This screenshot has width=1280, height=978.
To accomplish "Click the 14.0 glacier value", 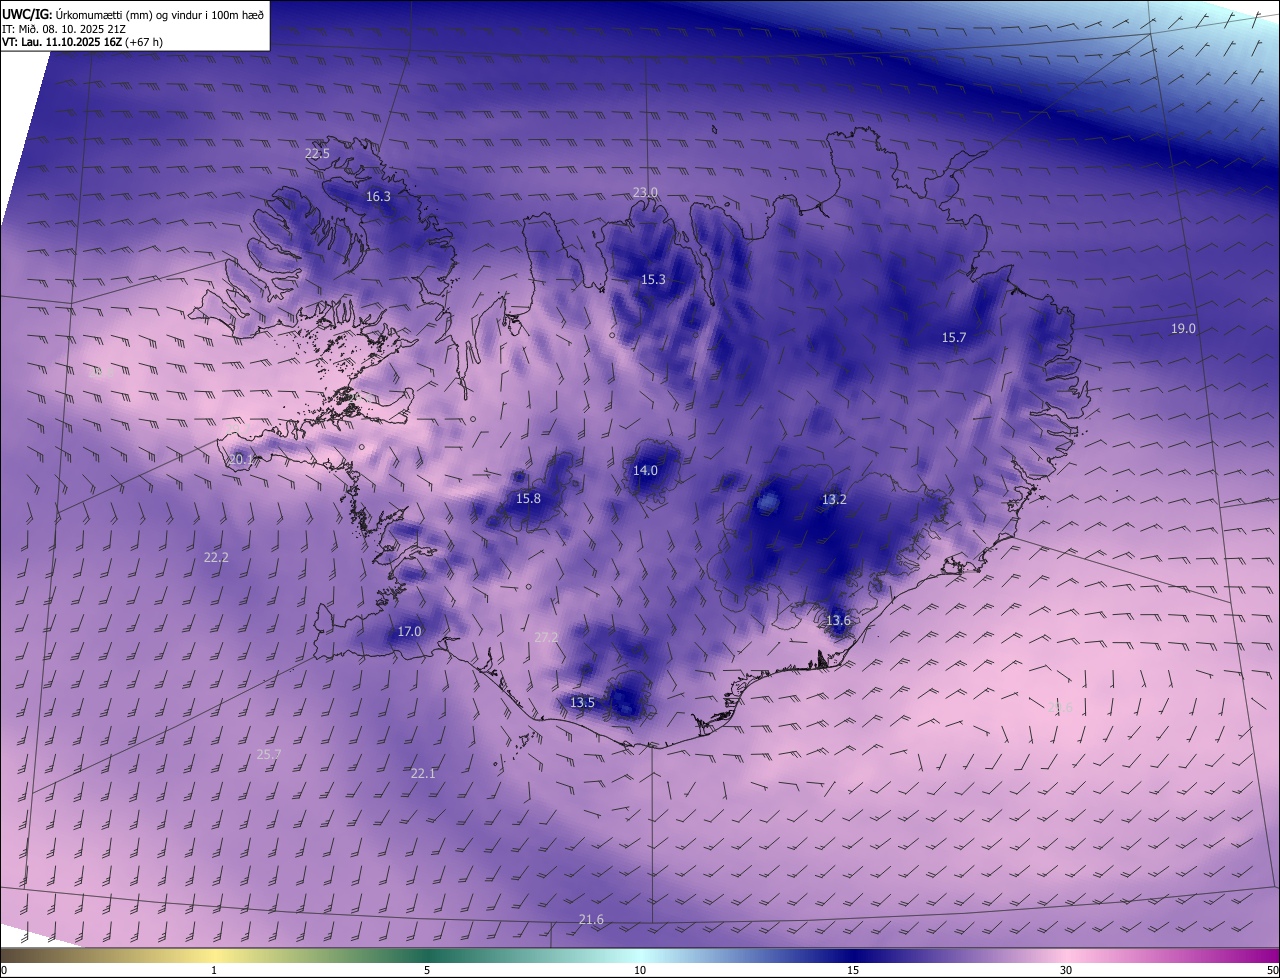I will [x=645, y=470].
